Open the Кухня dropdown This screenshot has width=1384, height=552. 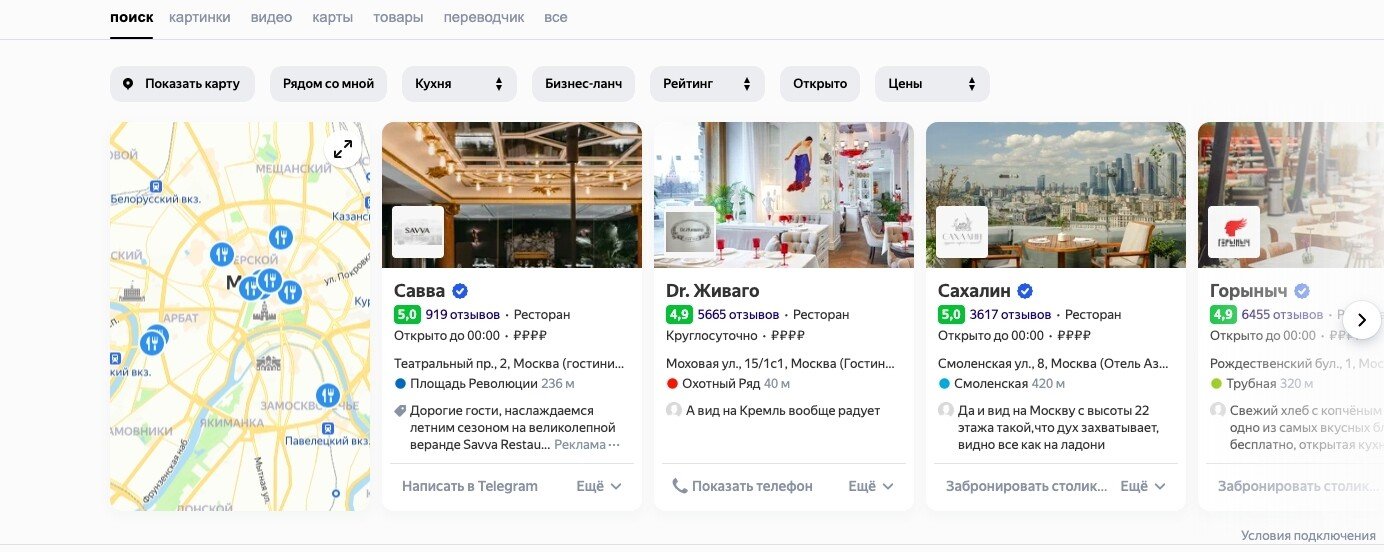[459, 84]
